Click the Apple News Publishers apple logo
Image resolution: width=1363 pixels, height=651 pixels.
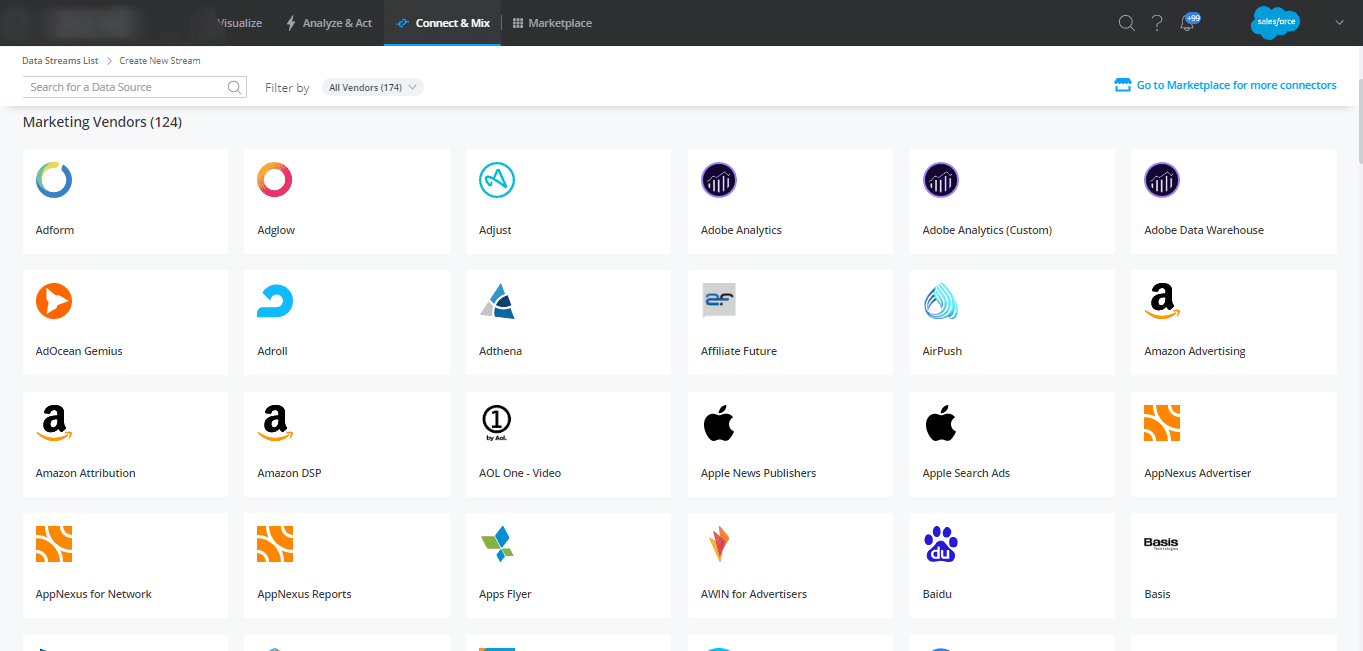click(x=719, y=423)
